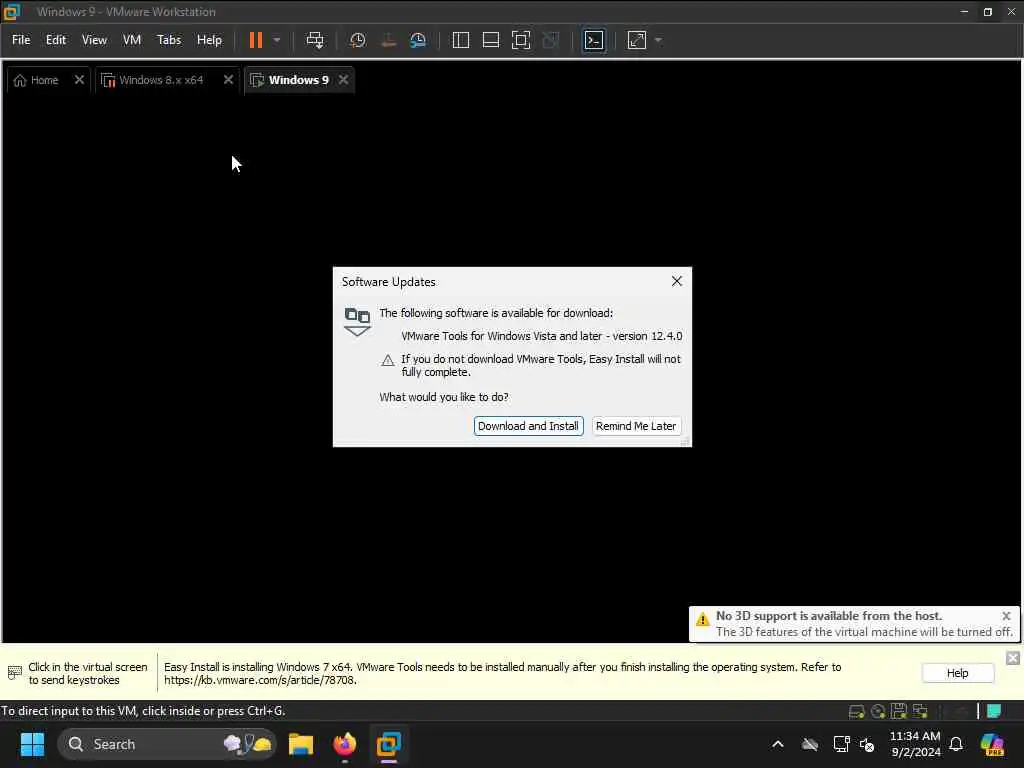Click the OneDrive cloud tray icon
1024x768 pixels.
tap(810, 744)
